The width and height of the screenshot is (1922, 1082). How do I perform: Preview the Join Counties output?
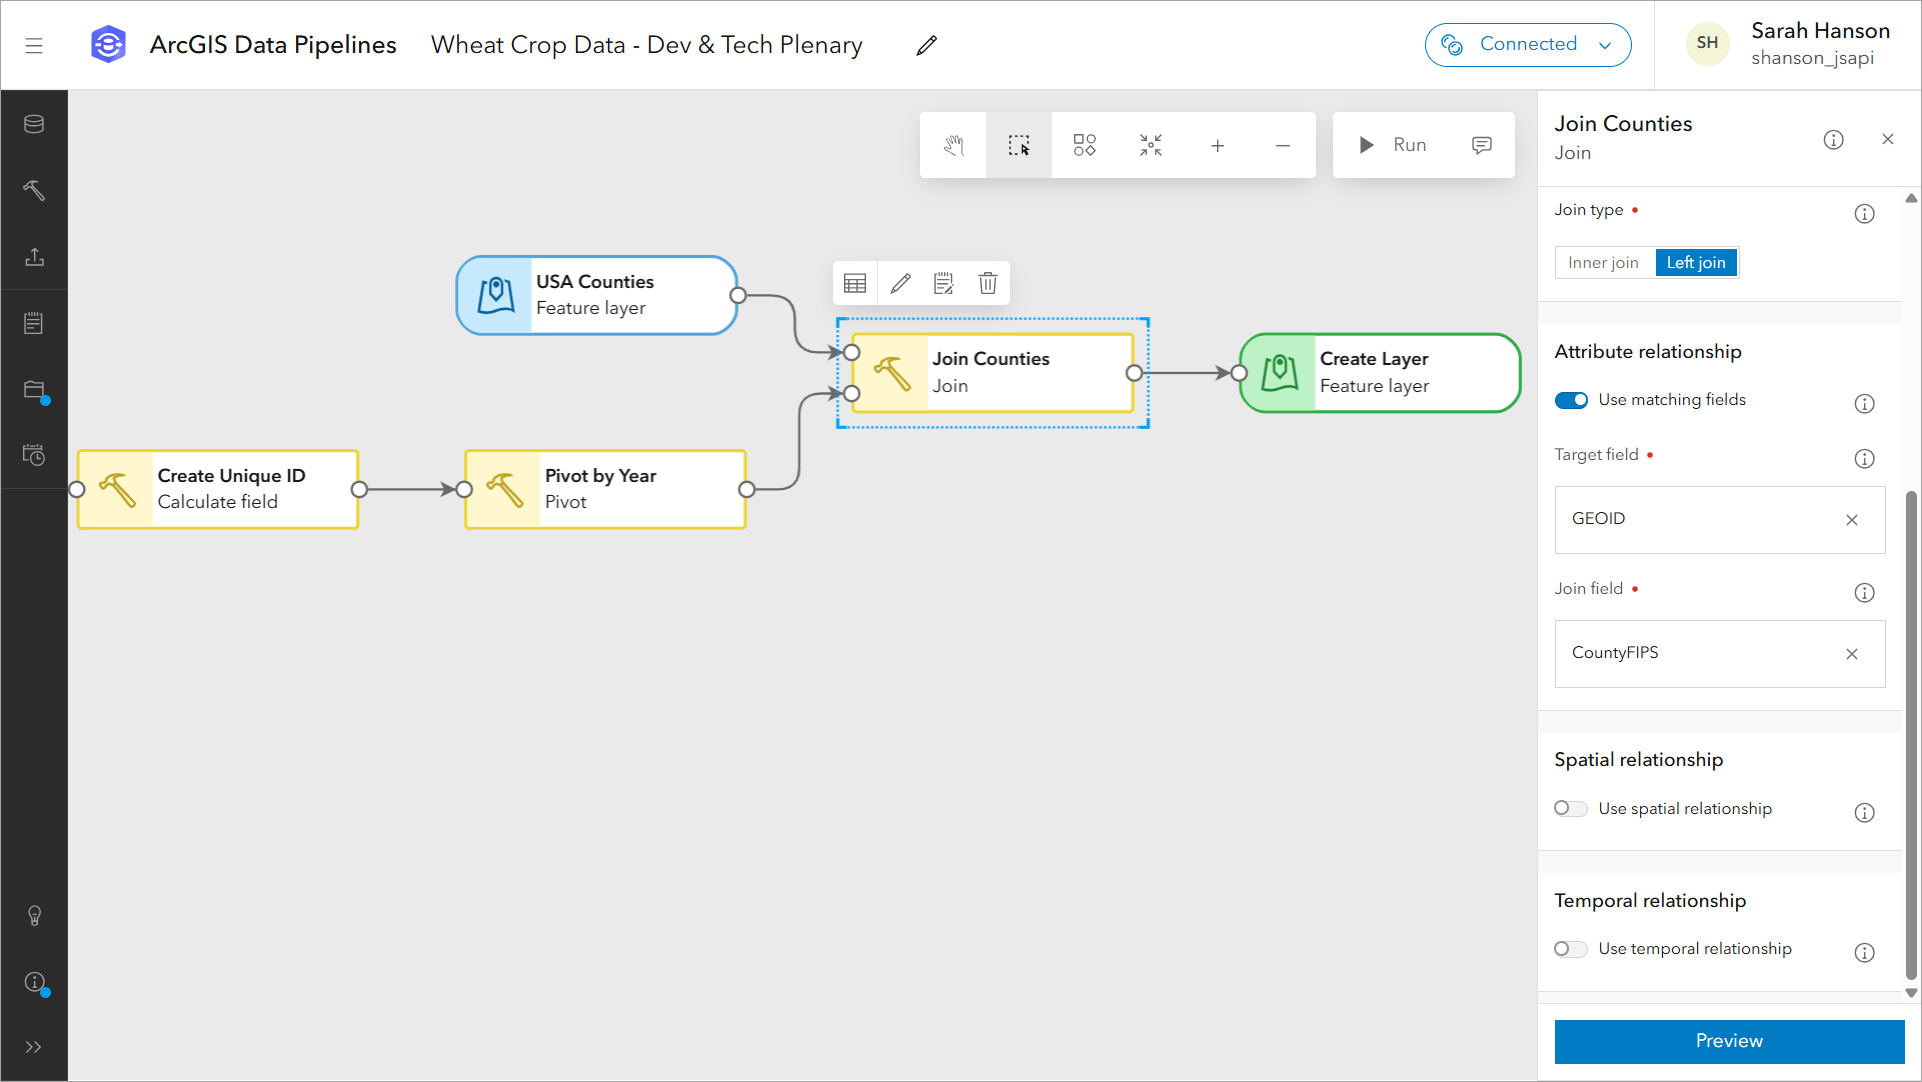point(1728,1041)
